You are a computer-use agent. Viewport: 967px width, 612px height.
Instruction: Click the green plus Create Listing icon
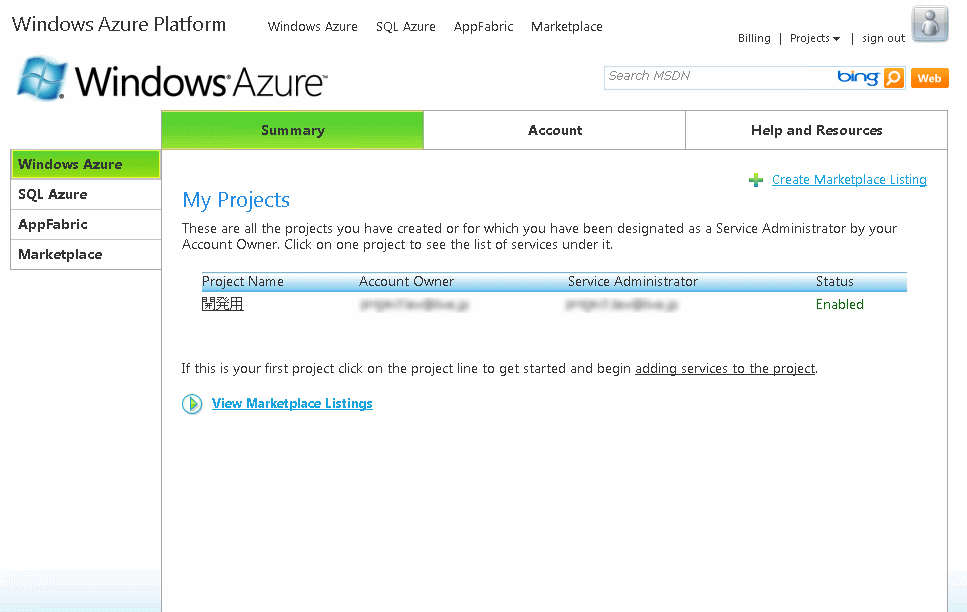point(755,180)
